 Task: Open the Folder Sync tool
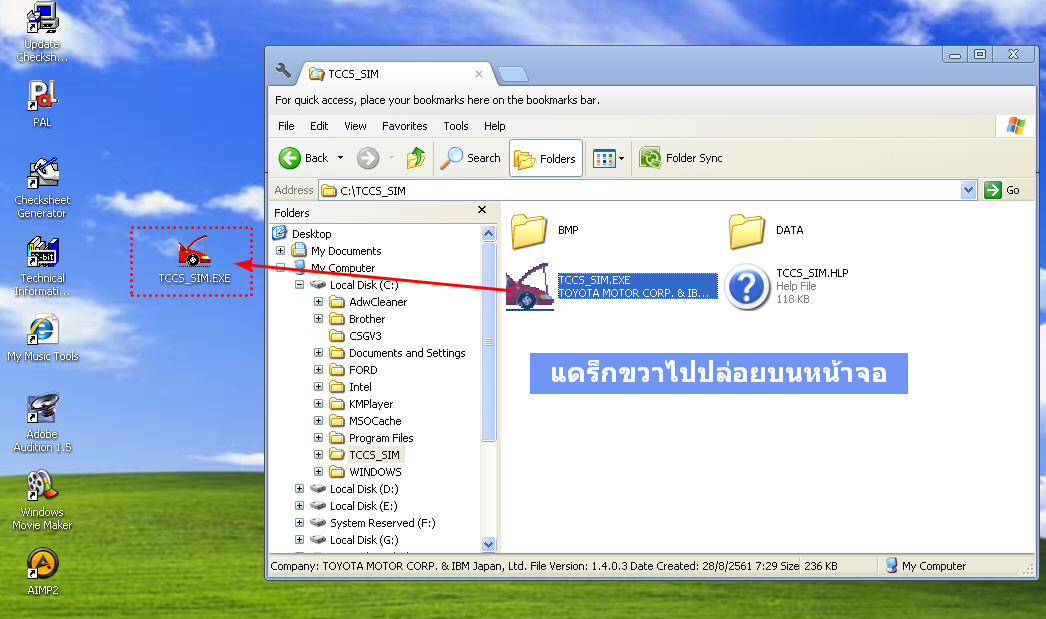(x=680, y=158)
